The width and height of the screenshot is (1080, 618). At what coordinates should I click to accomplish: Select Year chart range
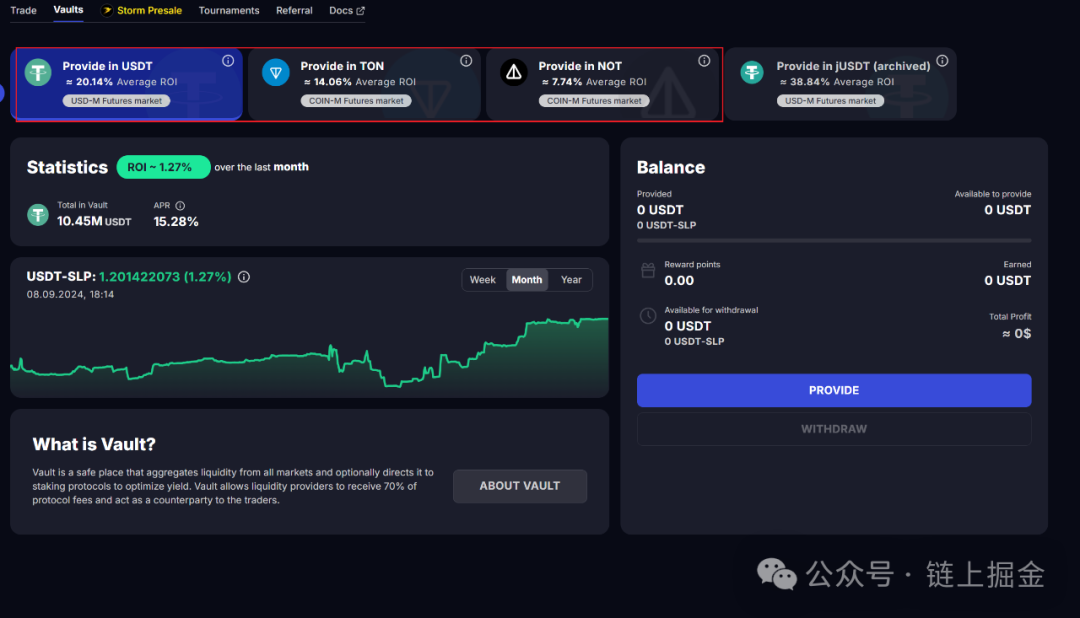571,280
